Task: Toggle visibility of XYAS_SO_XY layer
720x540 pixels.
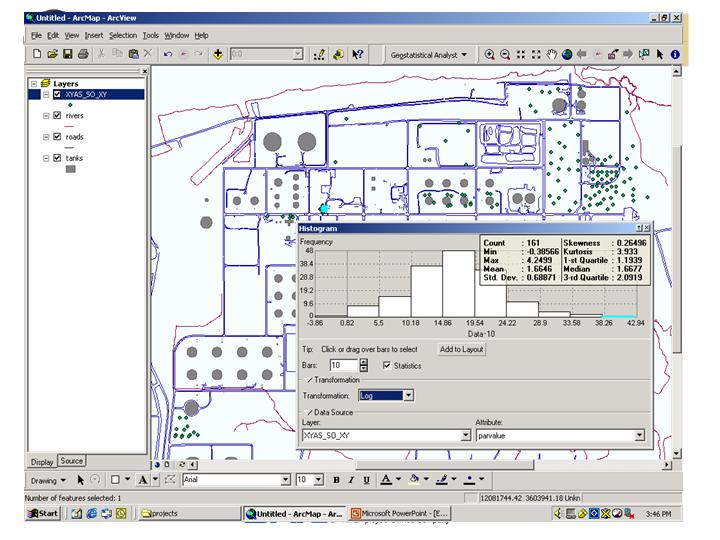Action: (57, 94)
